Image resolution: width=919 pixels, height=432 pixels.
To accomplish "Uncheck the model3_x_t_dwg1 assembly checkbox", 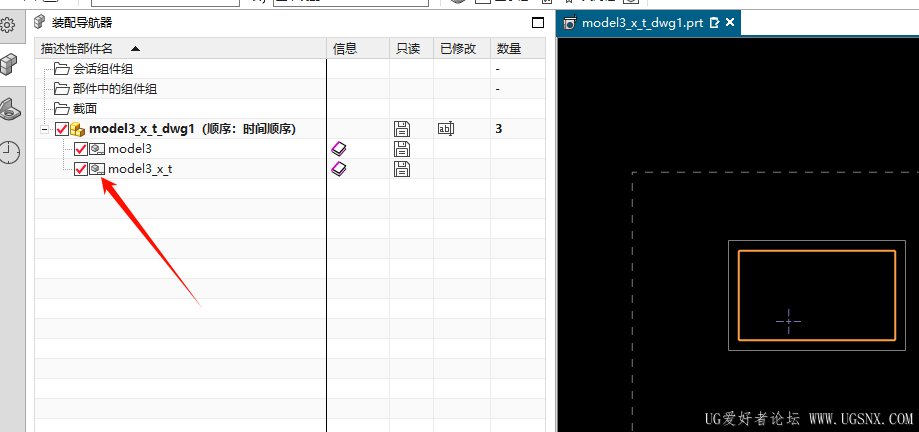I will [62, 129].
